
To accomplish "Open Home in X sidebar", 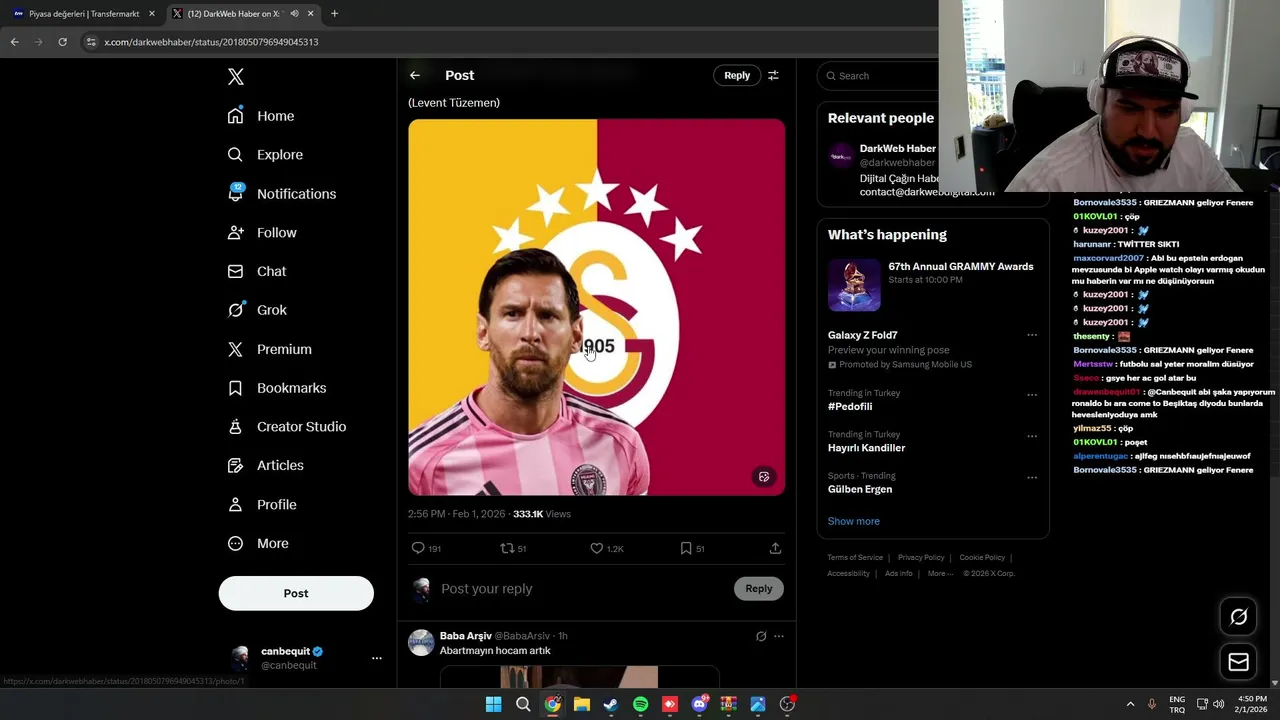I will pyautogui.click(x=261, y=116).
